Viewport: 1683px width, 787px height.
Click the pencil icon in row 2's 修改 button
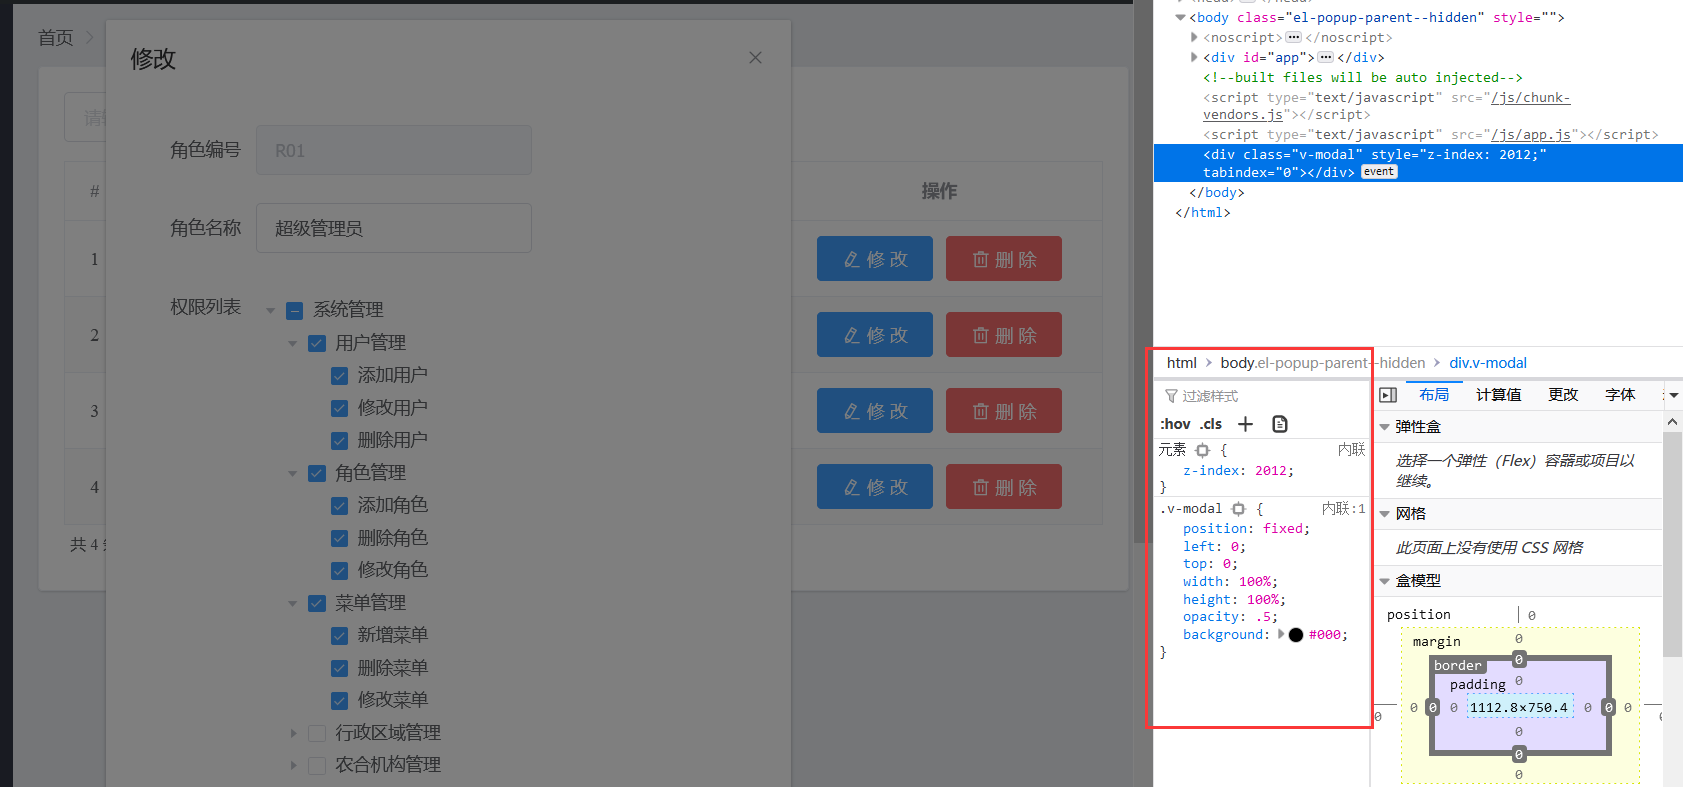click(x=852, y=335)
